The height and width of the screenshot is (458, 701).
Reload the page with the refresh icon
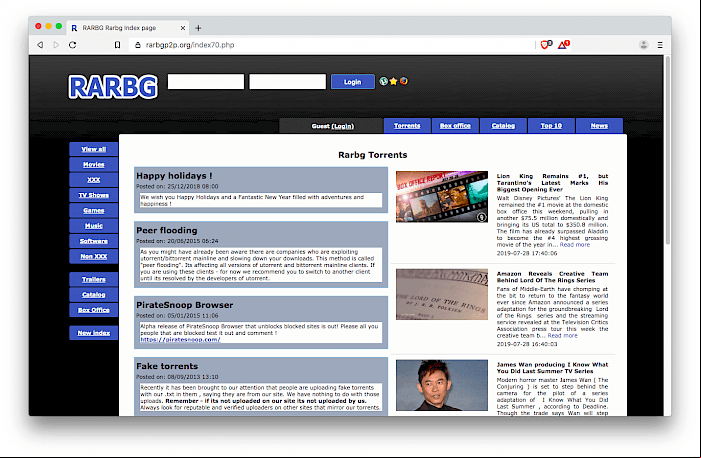[x=72, y=45]
